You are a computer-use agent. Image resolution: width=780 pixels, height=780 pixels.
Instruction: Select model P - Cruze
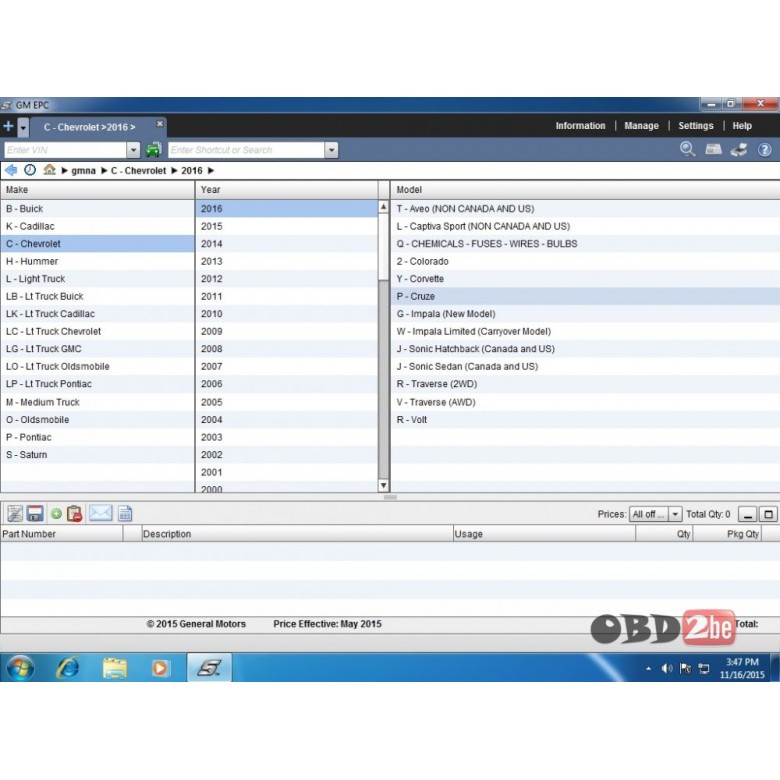585,296
